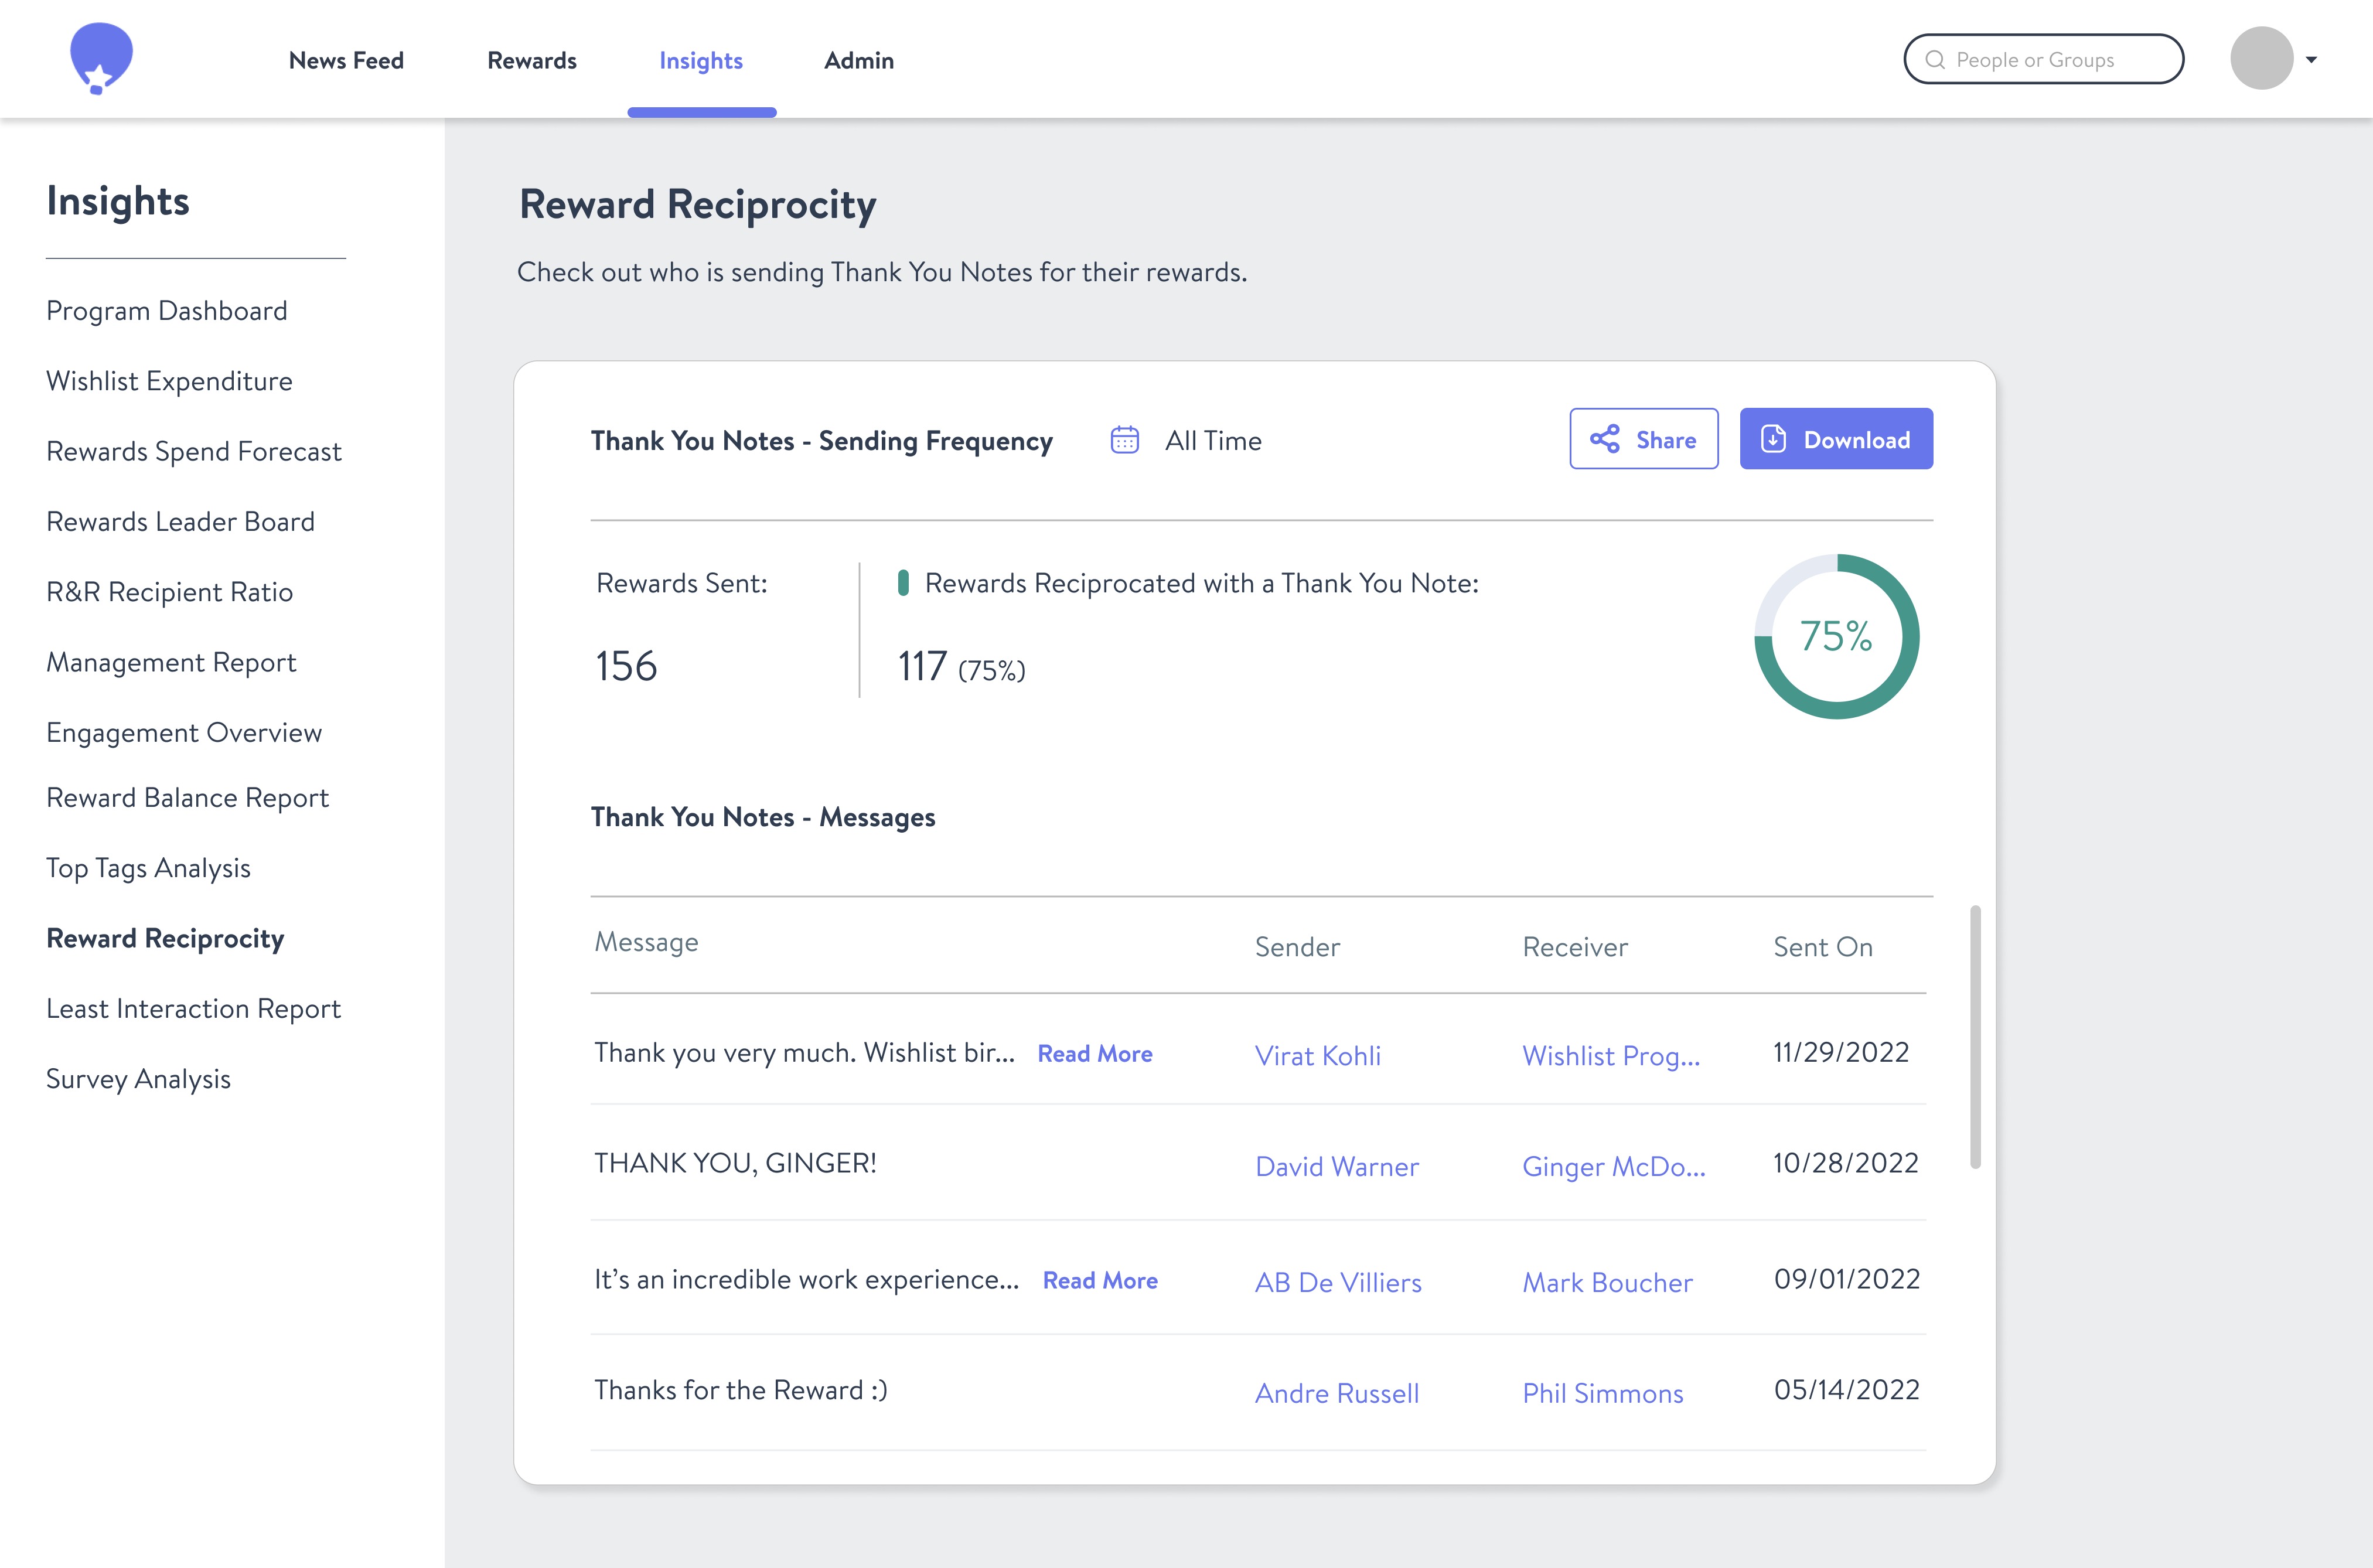Image resolution: width=2373 pixels, height=1568 pixels.
Task: Click the download icon in Download button
Action: coord(1773,439)
